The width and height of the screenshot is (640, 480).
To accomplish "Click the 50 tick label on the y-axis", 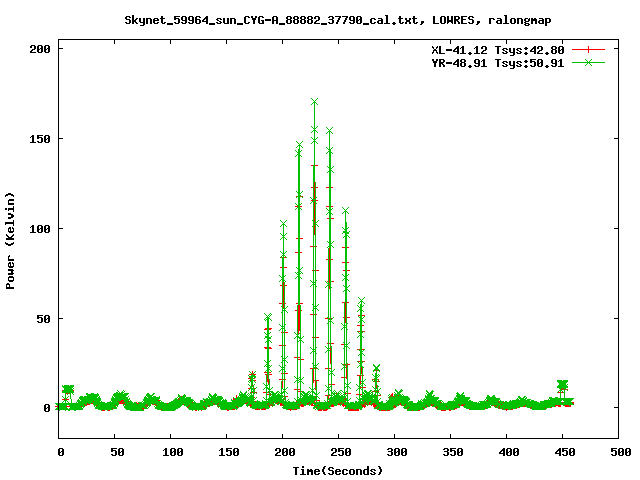I will (x=45, y=318).
